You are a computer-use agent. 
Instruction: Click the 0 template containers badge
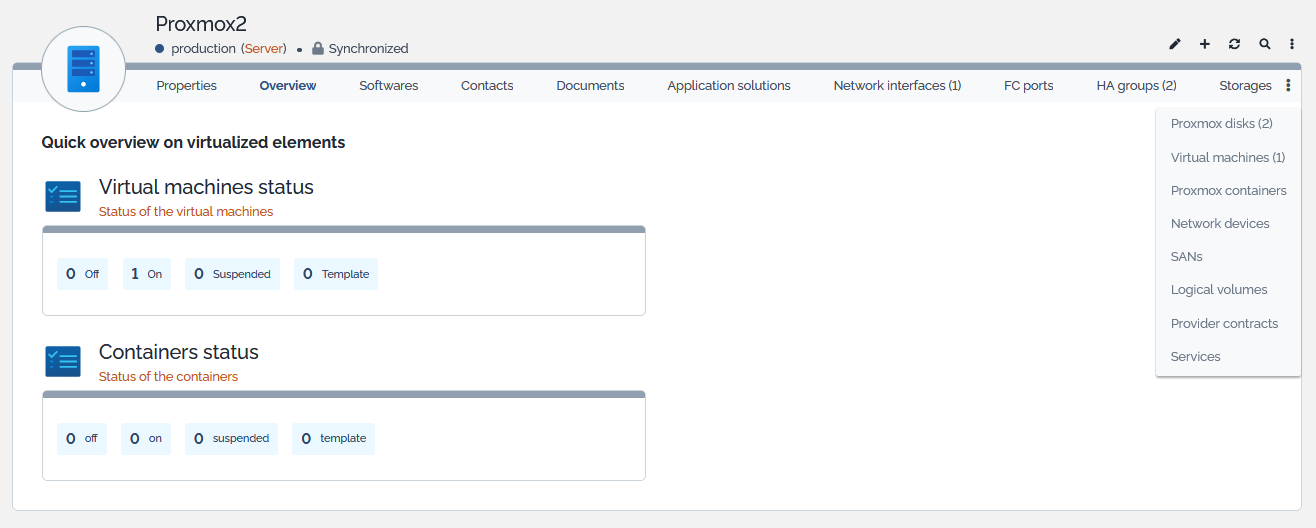[x=334, y=439]
